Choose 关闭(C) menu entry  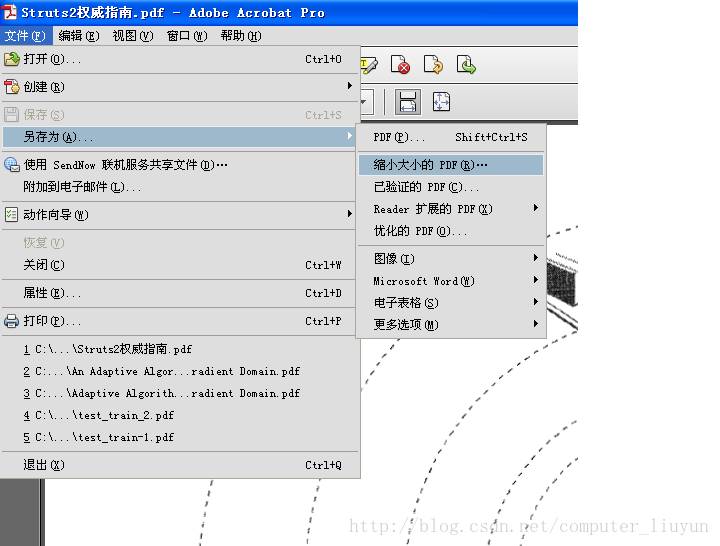(179, 265)
